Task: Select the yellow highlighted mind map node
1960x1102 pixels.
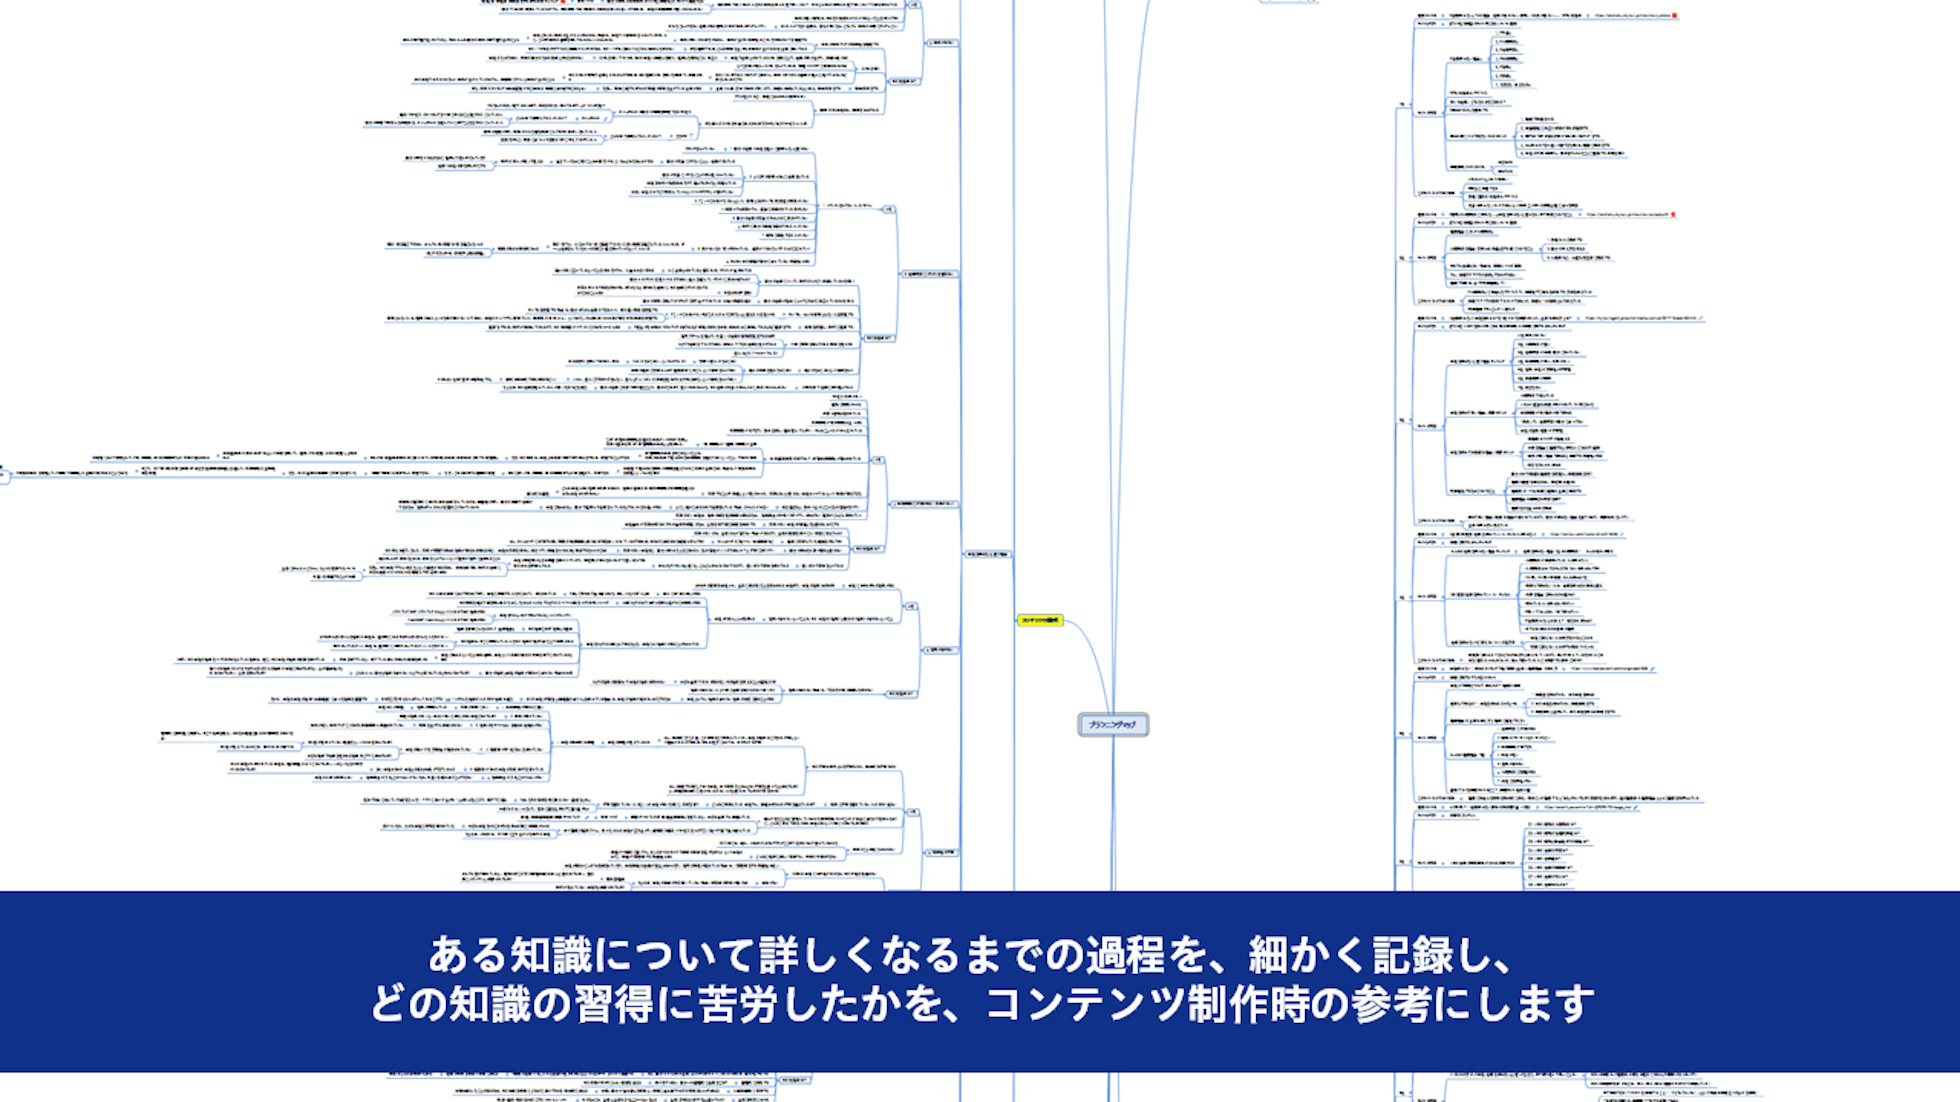Action: pos(1040,620)
